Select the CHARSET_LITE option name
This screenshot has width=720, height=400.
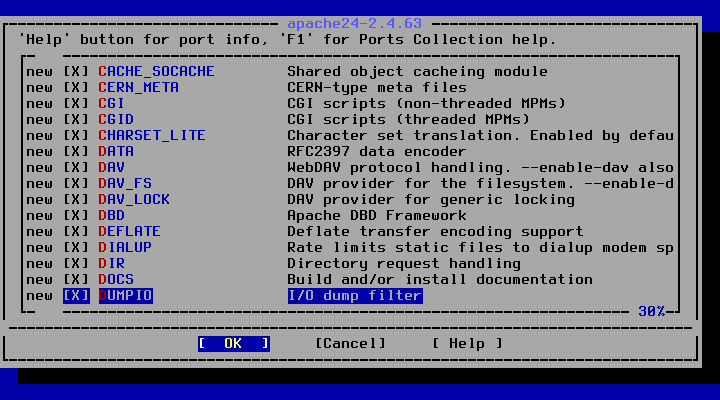(x=152, y=136)
